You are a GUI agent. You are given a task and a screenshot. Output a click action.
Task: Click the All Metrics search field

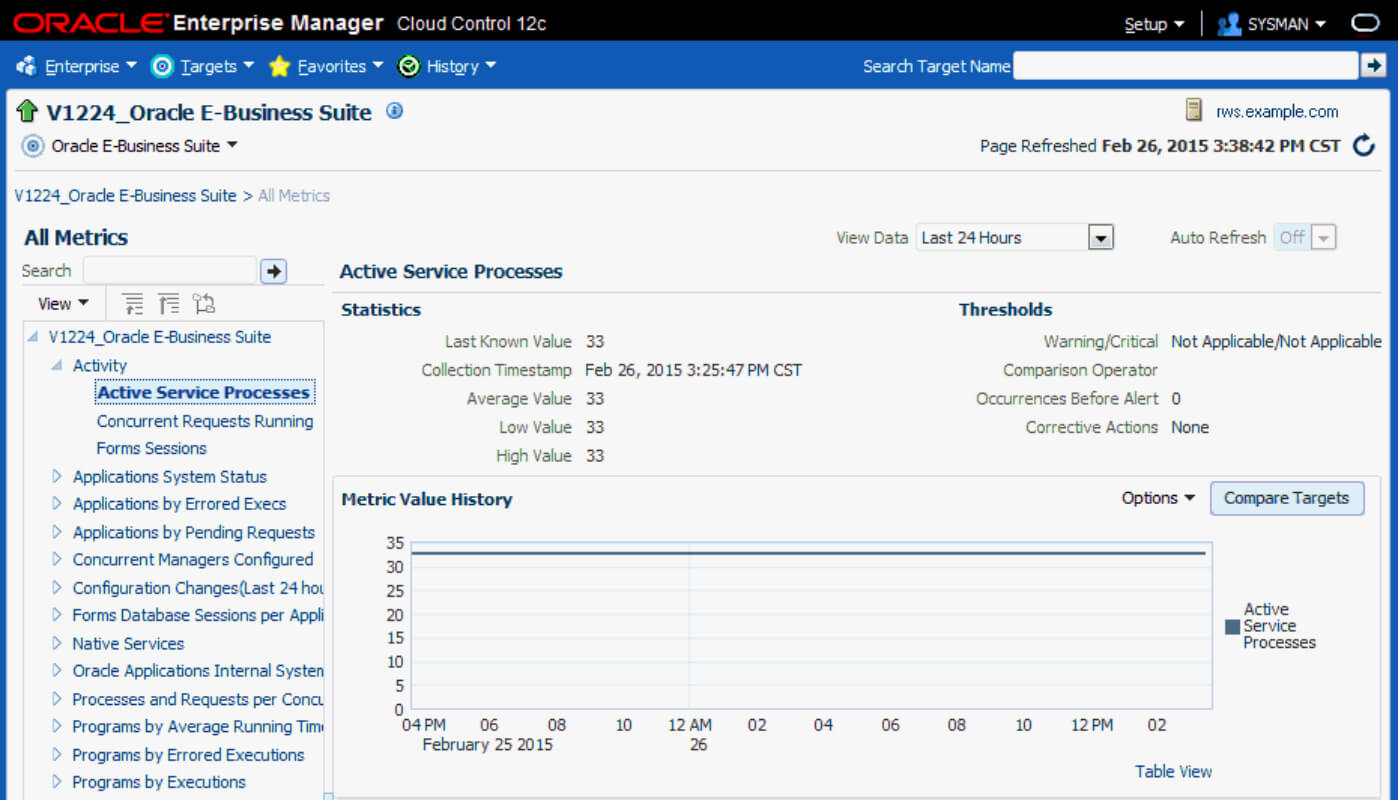[170, 271]
